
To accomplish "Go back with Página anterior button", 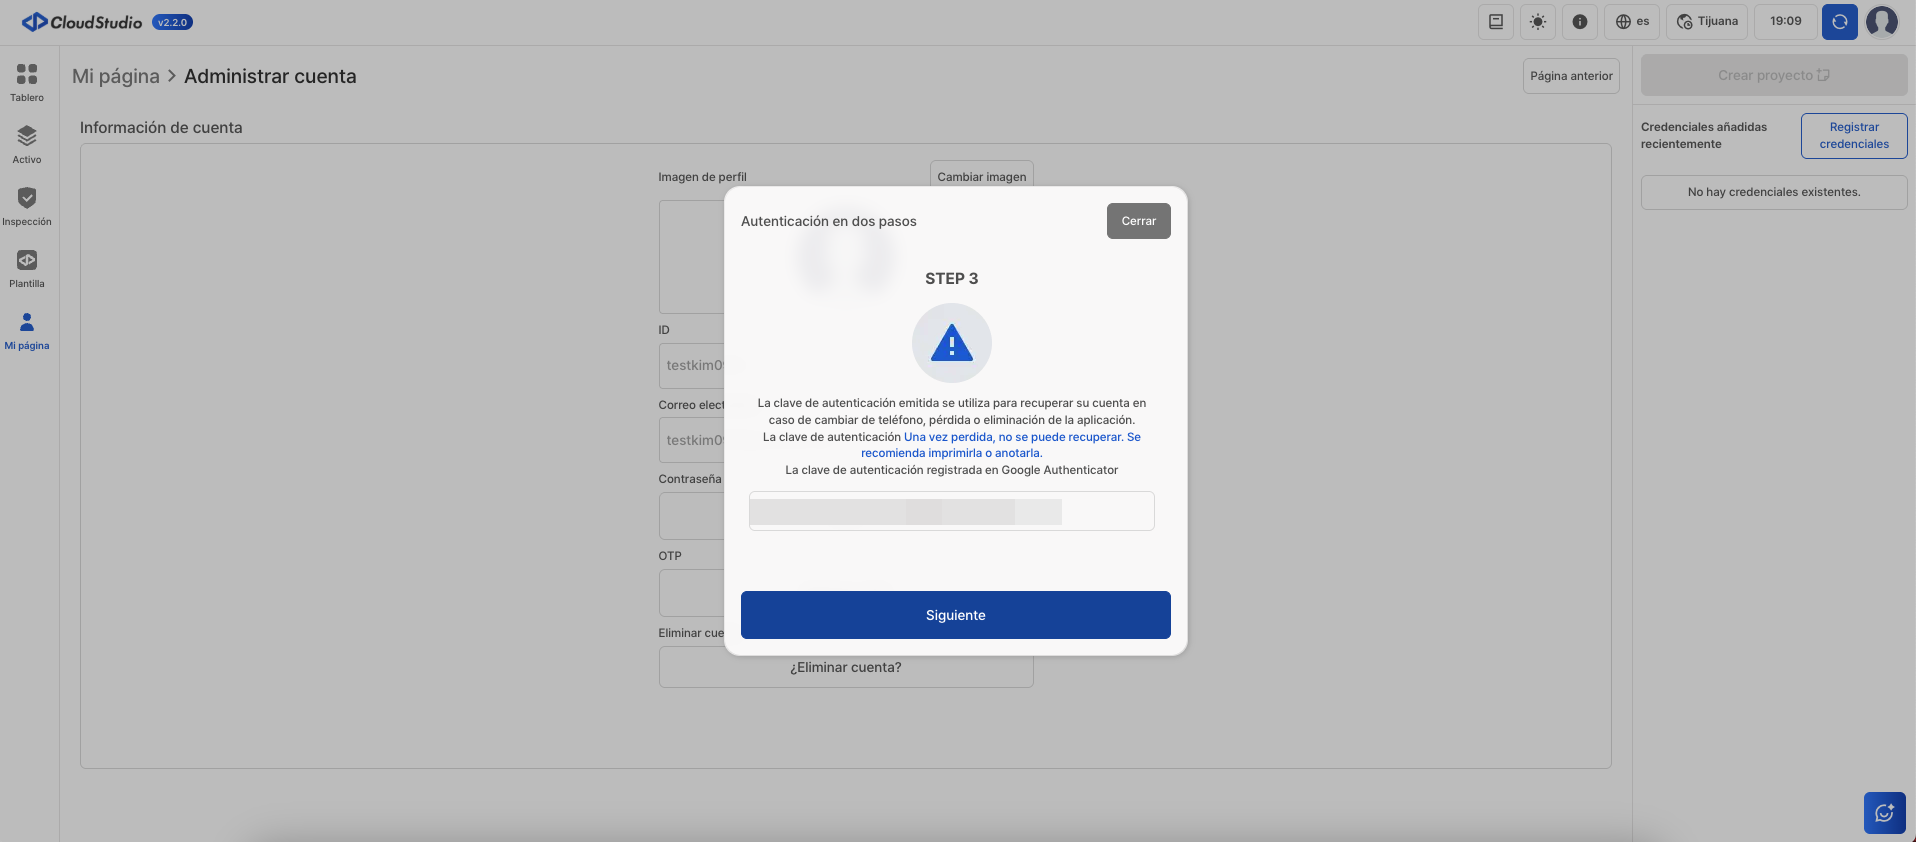I will pyautogui.click(x=1570, y=76).
